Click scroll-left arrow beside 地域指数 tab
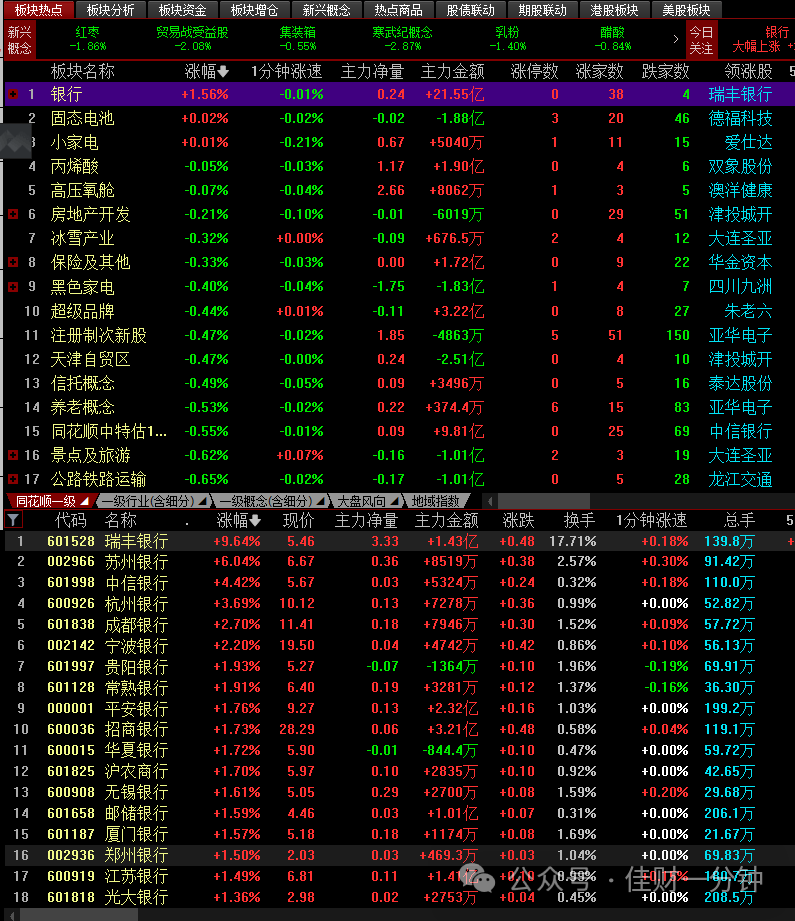This screenshot has width=795, height=921. click(490, 501)
